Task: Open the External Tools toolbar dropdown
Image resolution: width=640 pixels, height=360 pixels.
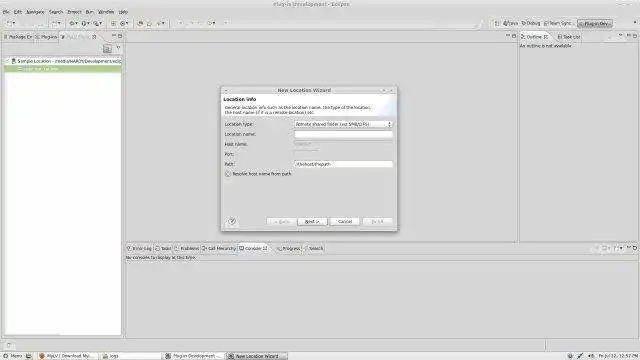Action: pyautogui.click(x=101, y=23)
